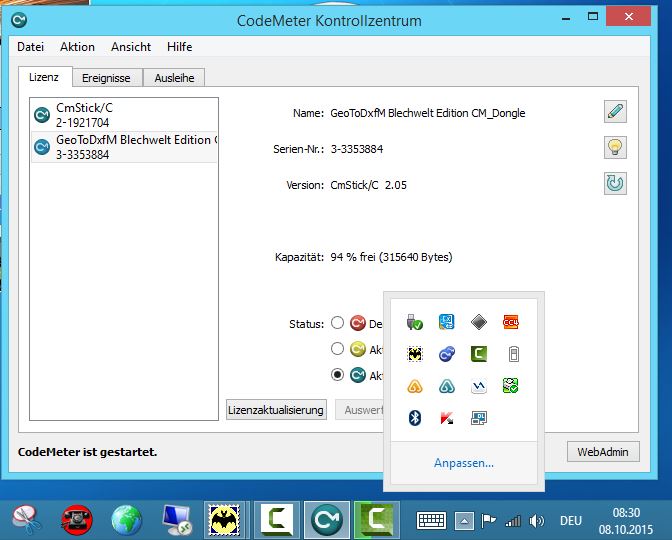Viewport: 672px width, 540px height.
Task: Click the CodeMeter tray icon
Action: coord(447,353)
